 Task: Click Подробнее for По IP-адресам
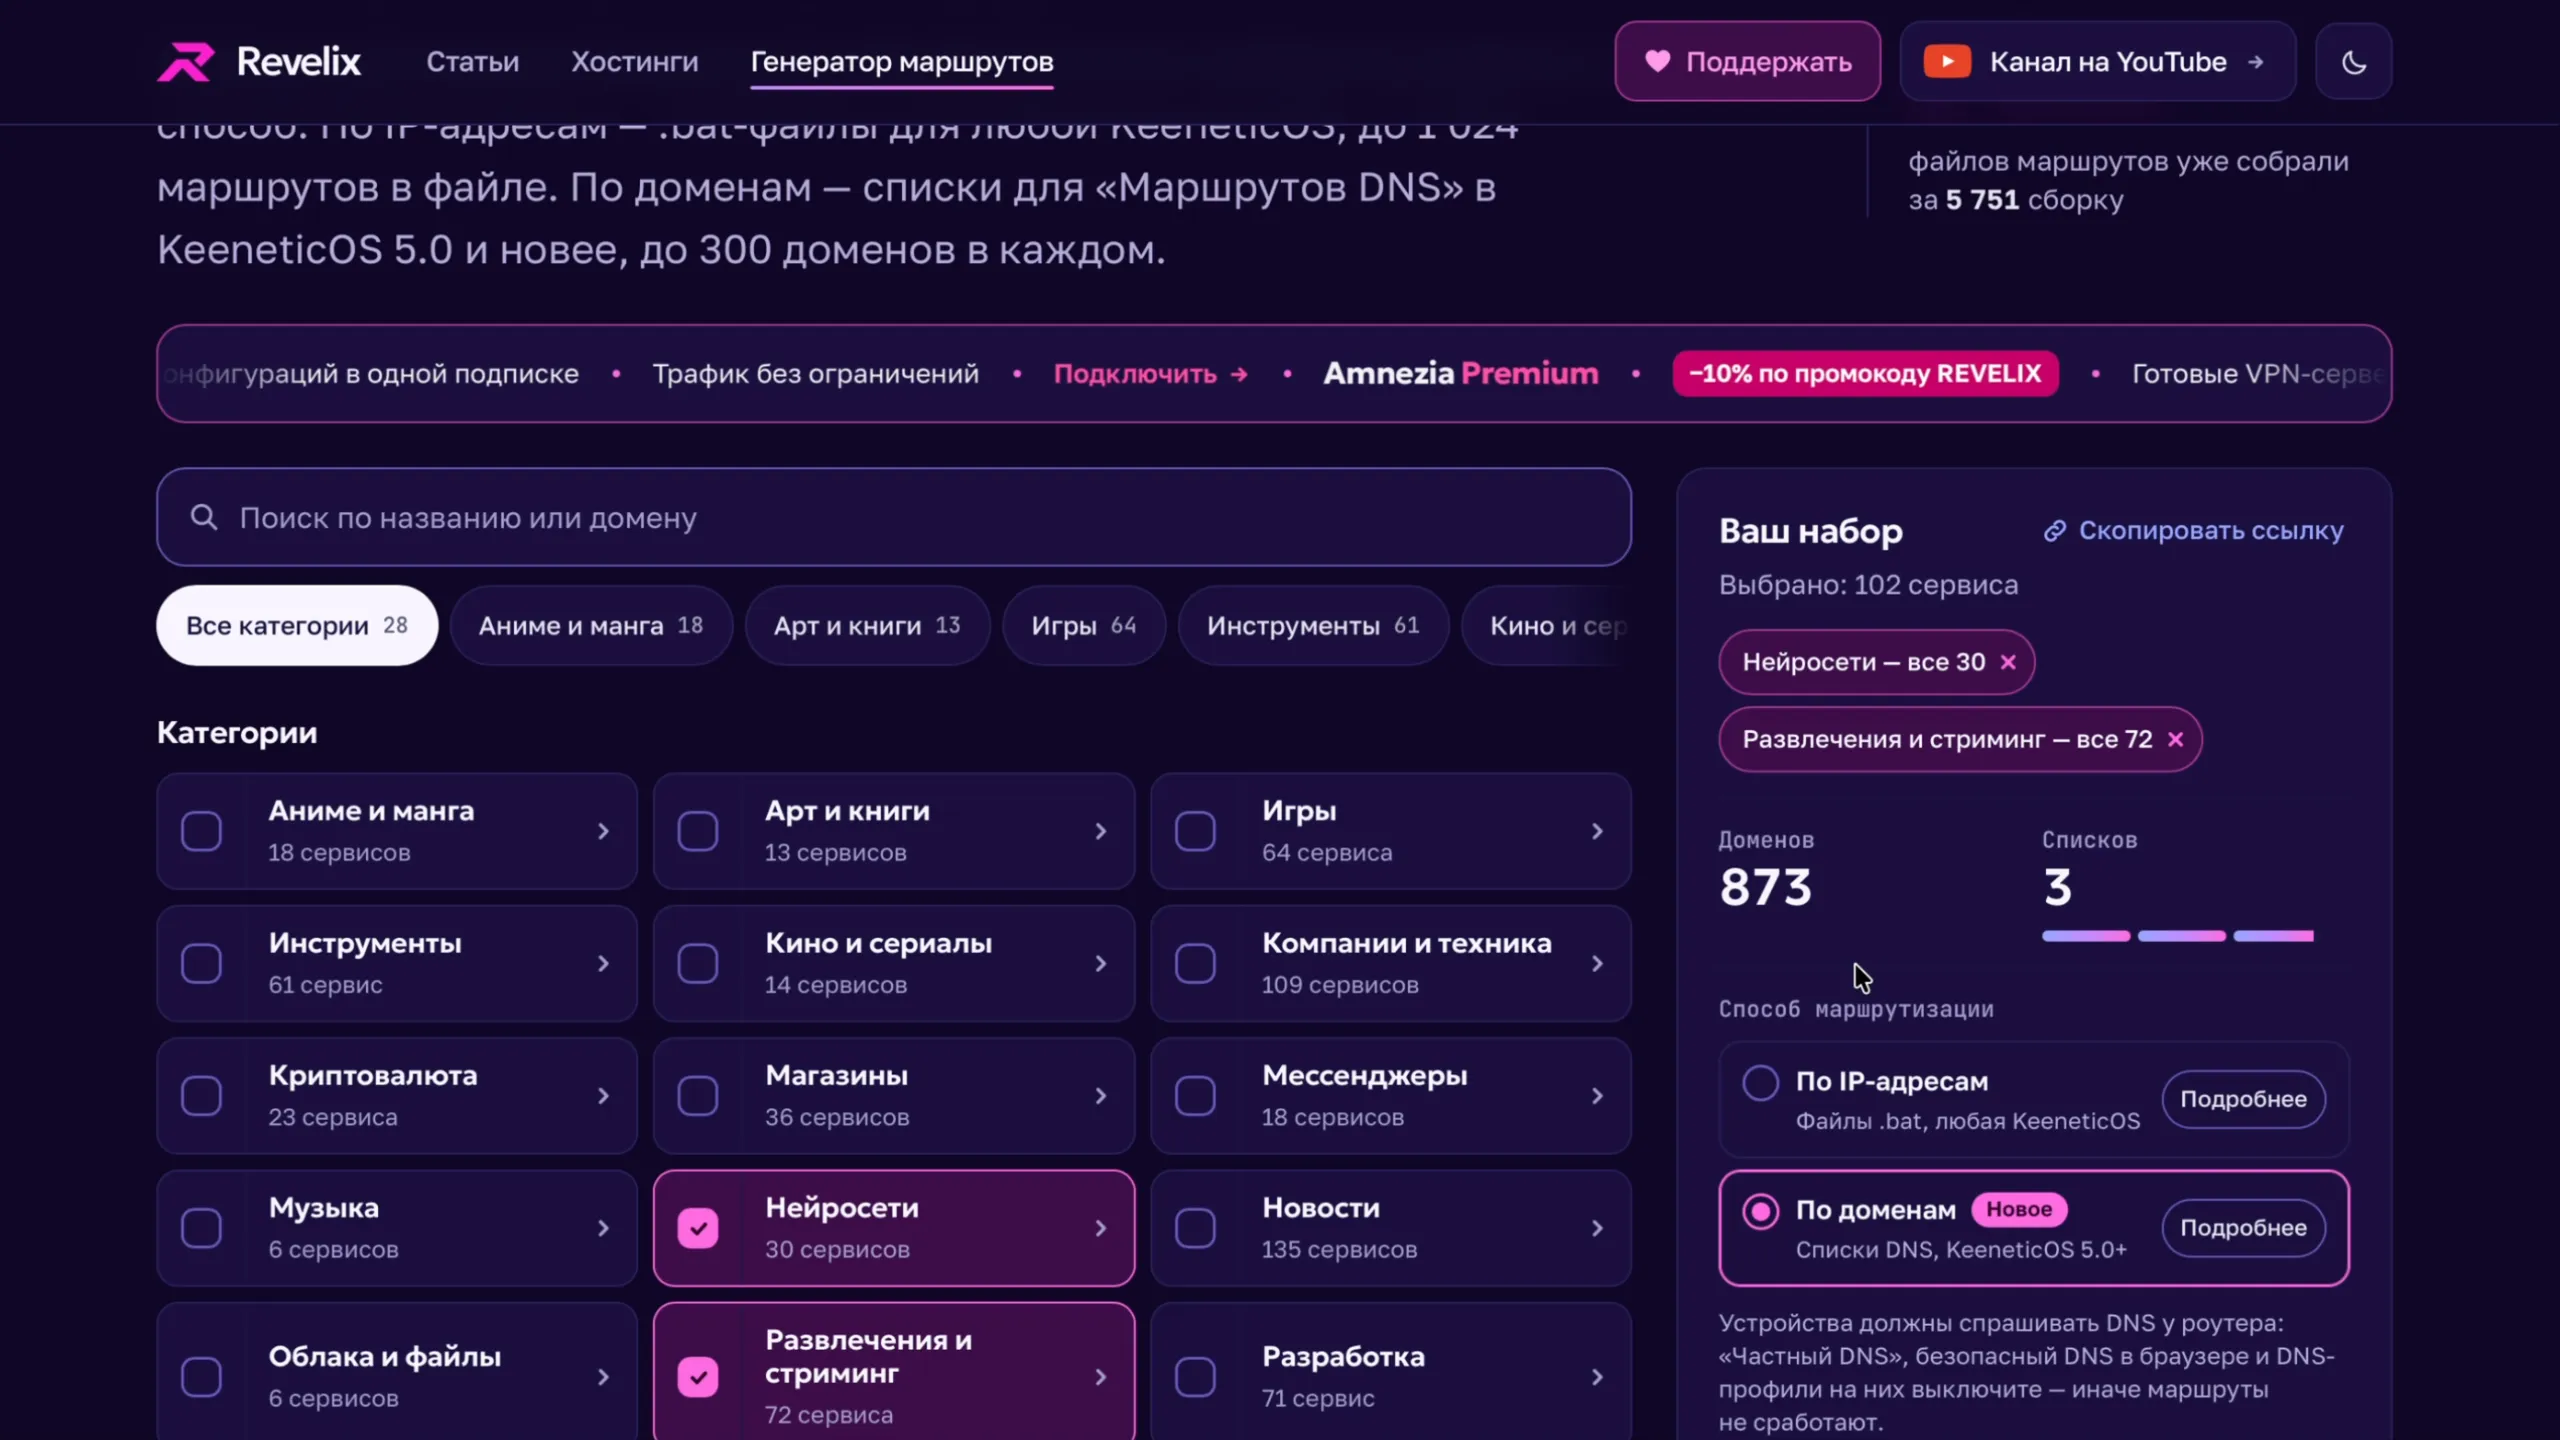coord(2243,1099)
